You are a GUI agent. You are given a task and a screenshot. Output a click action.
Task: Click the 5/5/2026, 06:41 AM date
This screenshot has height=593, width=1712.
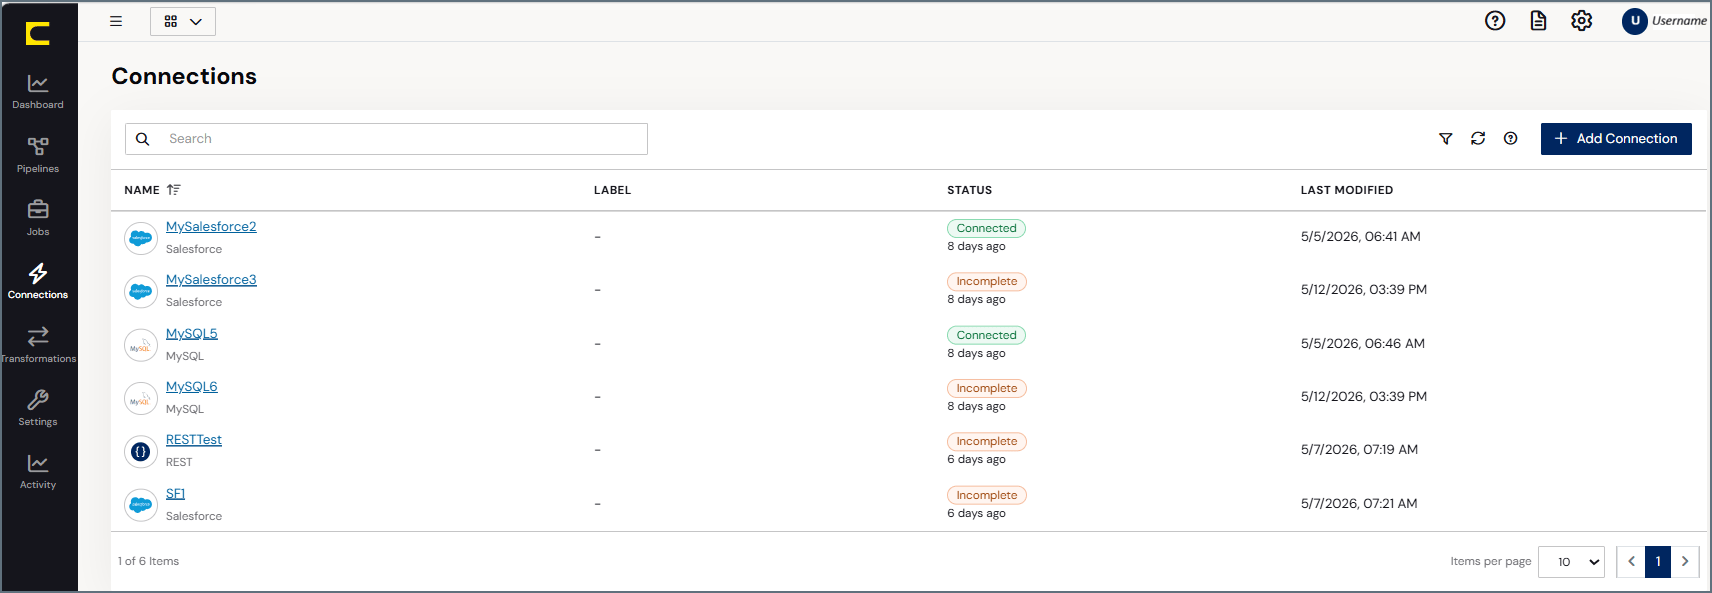pos(1360,237)
